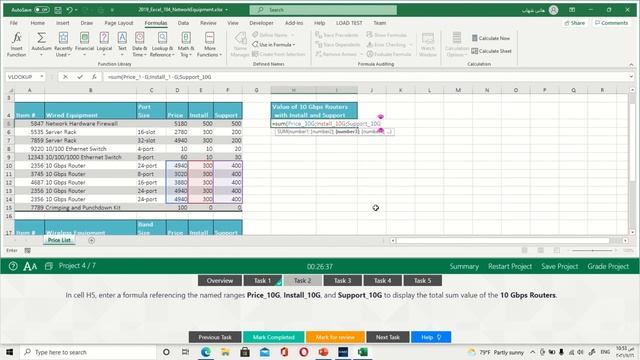Click Restart Project link
Image resolution: width=640 pixels, height=360 pixels.
[510, 267]
